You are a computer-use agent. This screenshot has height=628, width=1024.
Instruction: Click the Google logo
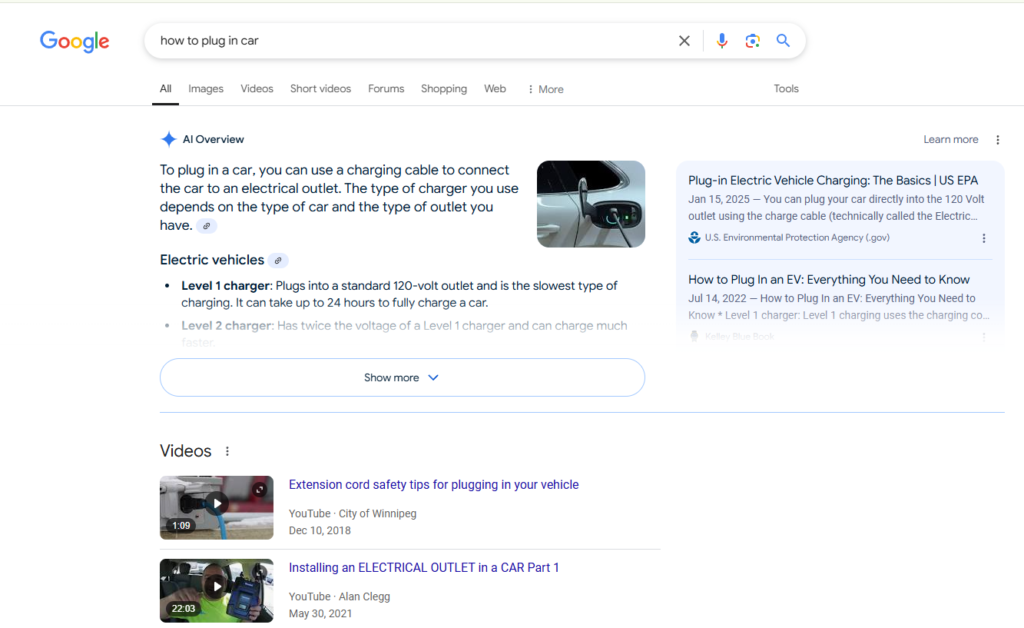[x=74, y=41]
